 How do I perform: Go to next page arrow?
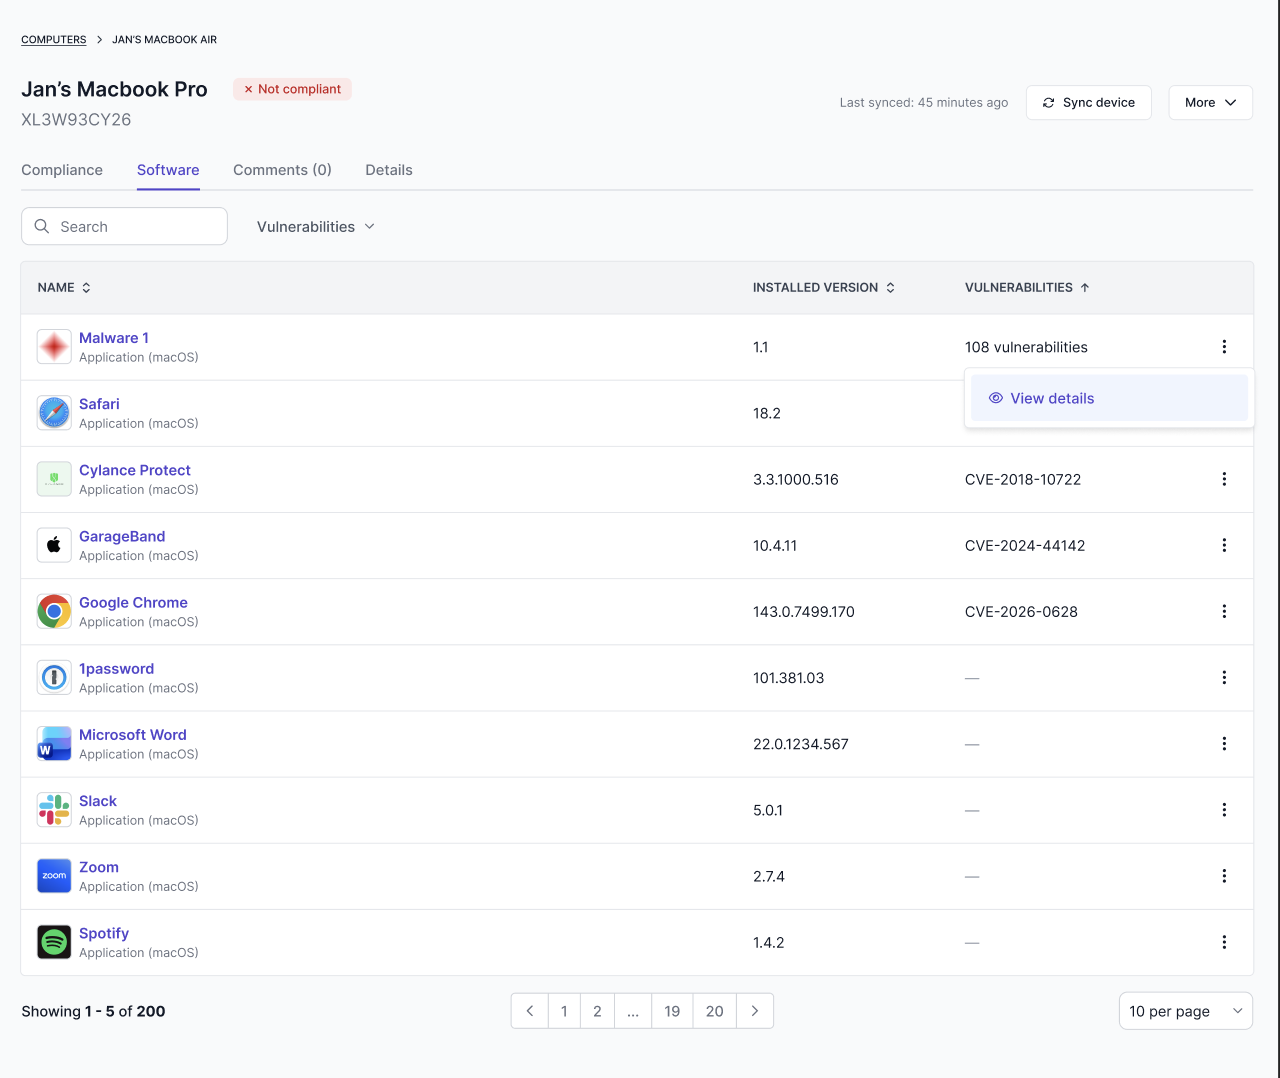(x=755, y=1011)
